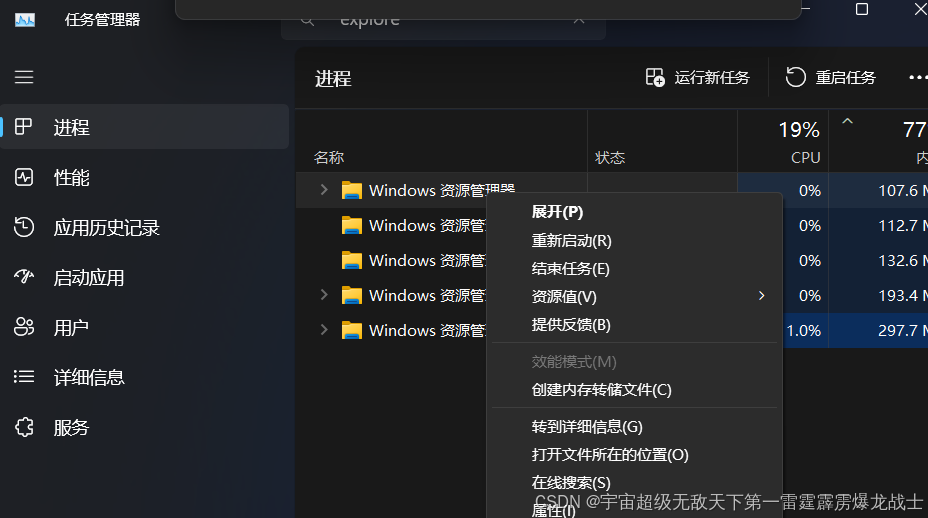The height and width of the screenshot is (518, 928).
Task: Click folder icon of the 112.7 MB row
Action: pos(352,226)
